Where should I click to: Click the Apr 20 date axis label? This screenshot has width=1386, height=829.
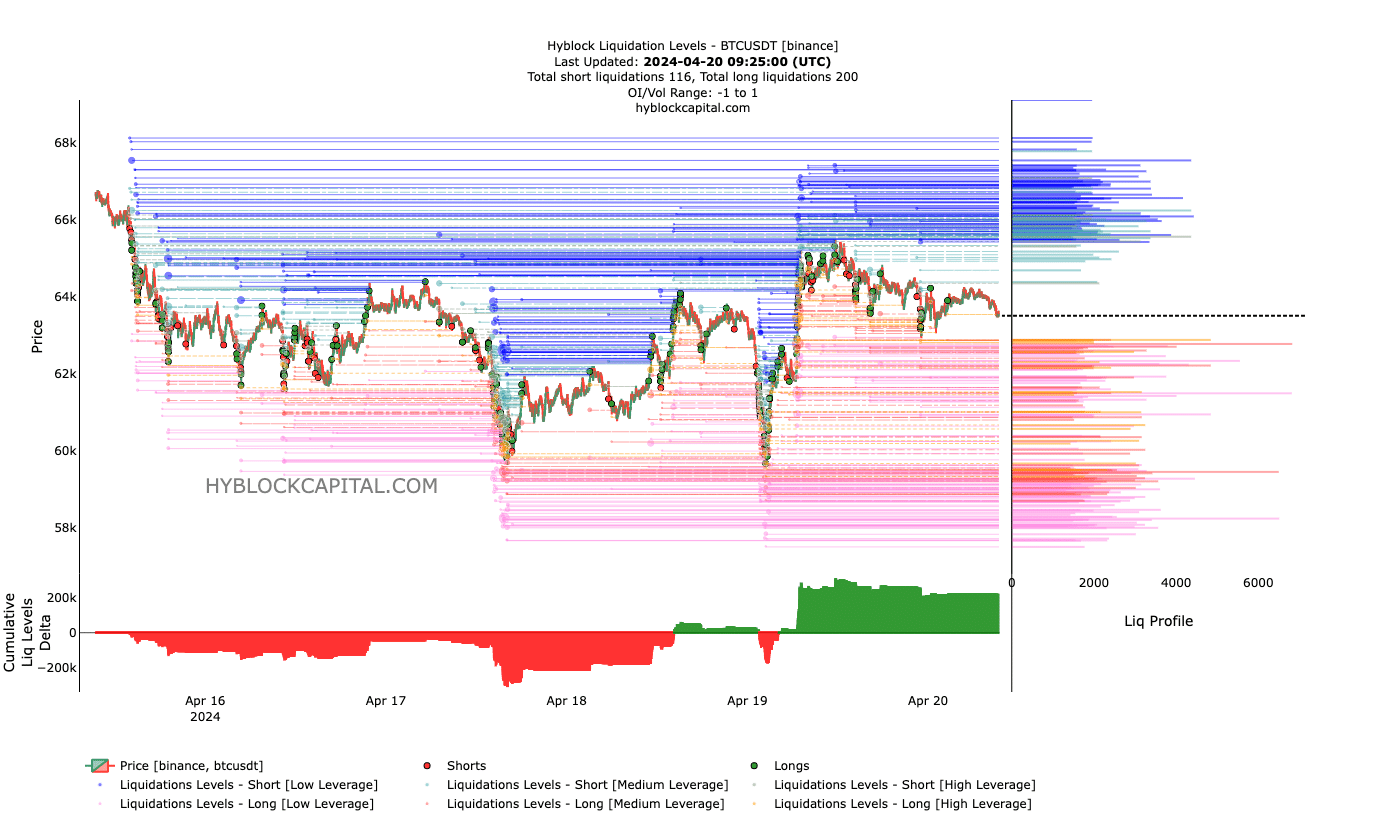pos(927,701)
